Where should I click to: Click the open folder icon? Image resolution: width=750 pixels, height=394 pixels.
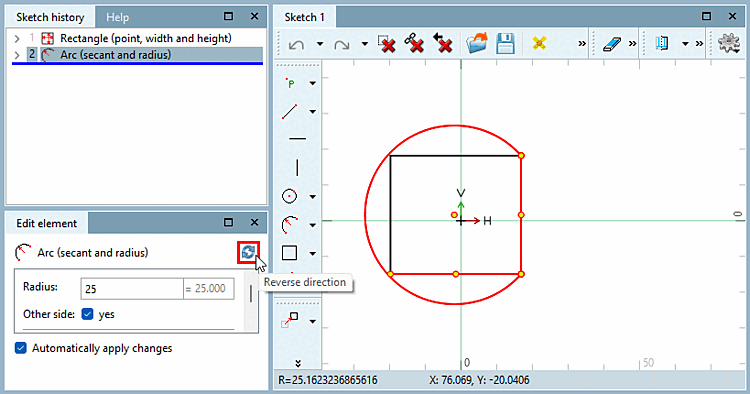click(476, 44)
